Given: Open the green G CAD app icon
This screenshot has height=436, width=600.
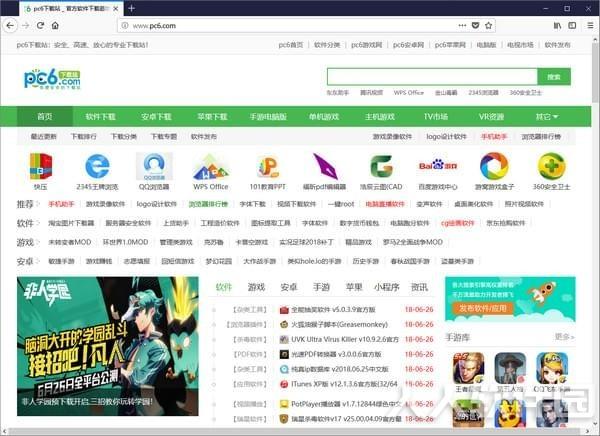Looking at the screenshot, I should 381,166.
